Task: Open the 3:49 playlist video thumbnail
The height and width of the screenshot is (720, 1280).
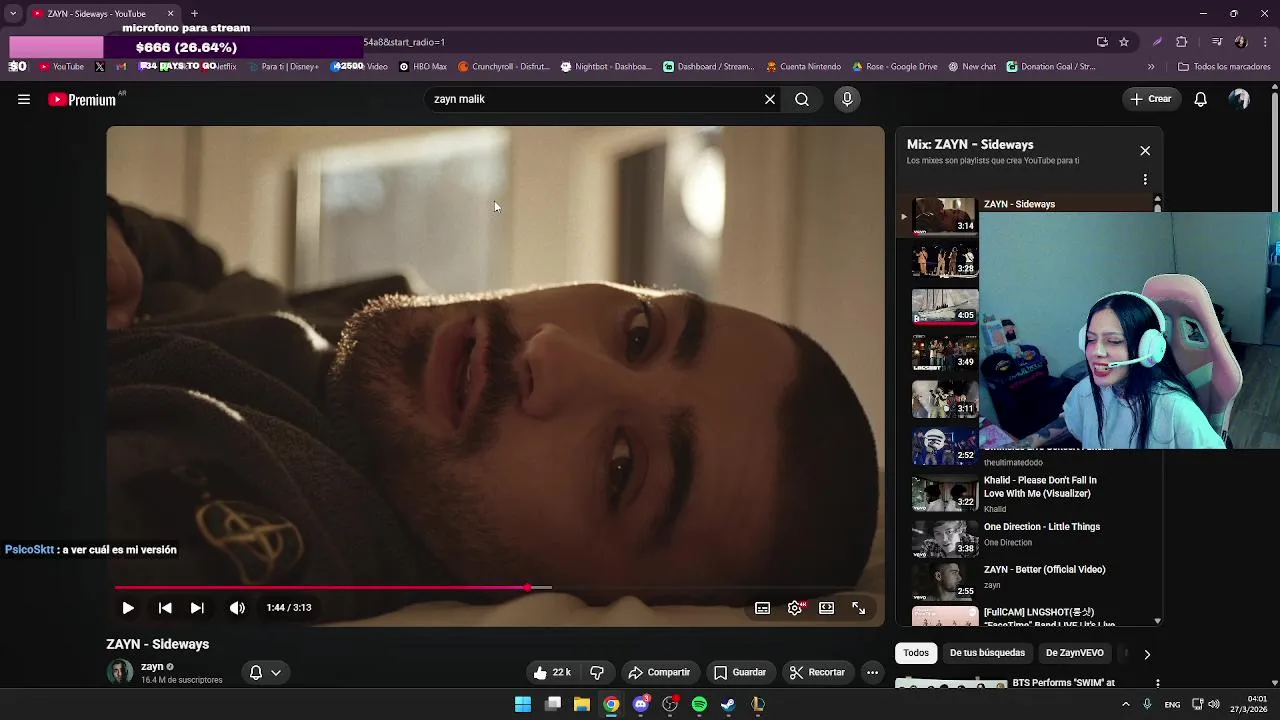Action: 944,352
